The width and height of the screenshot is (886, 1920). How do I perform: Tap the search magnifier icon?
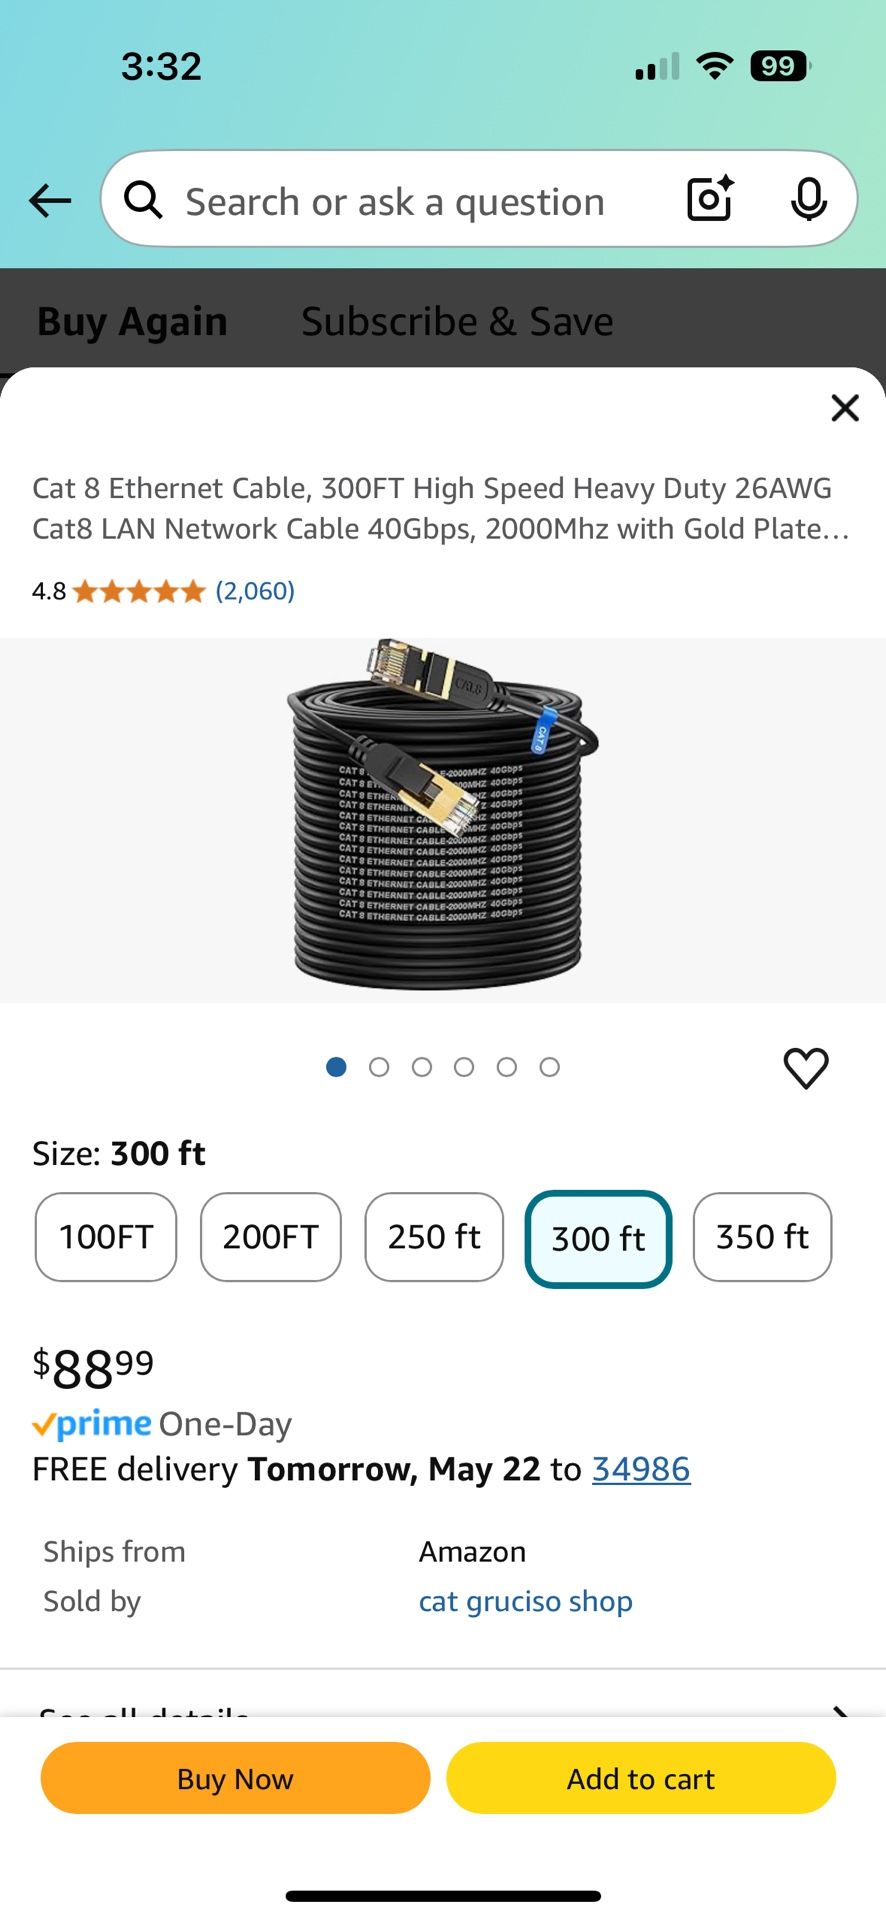pyautogui.click(x=143, y=200)
